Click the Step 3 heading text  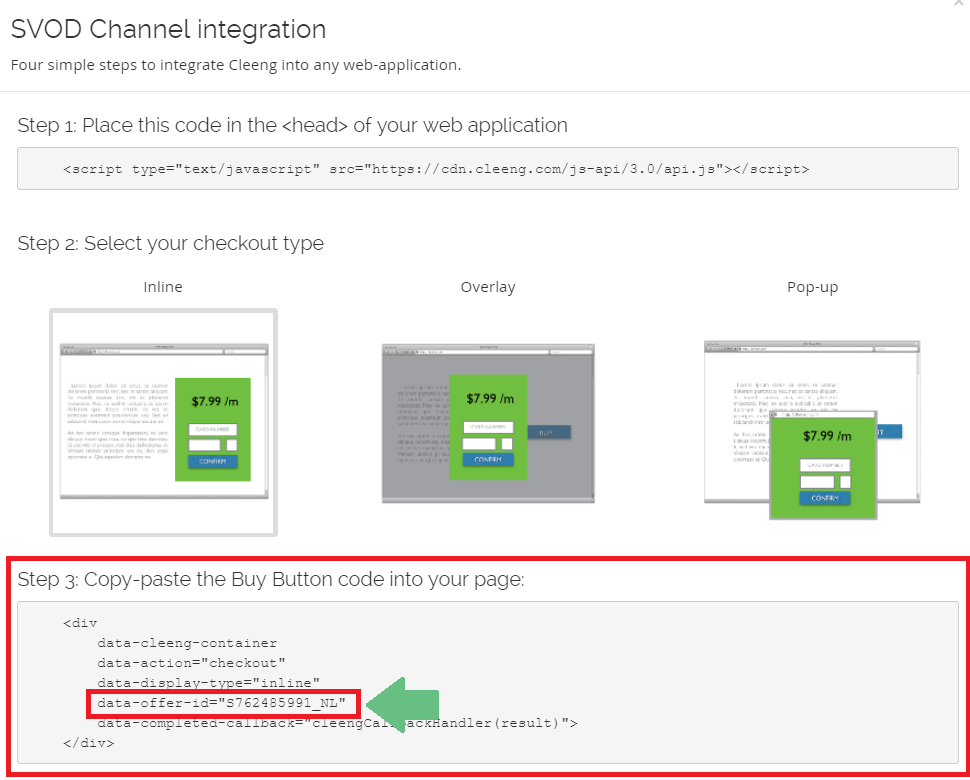click(270, 579)
